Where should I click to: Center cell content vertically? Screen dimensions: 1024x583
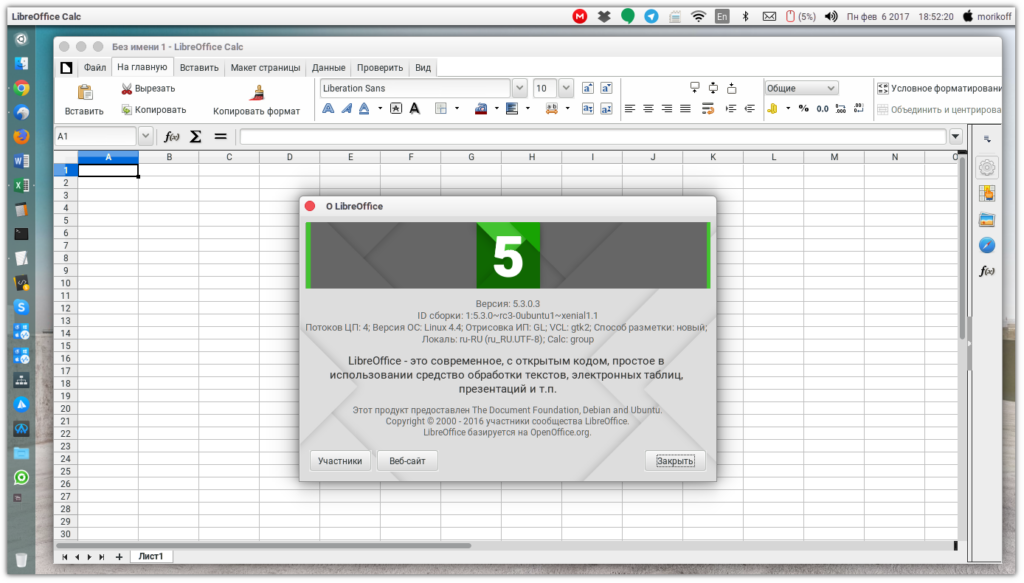[713, 88]
